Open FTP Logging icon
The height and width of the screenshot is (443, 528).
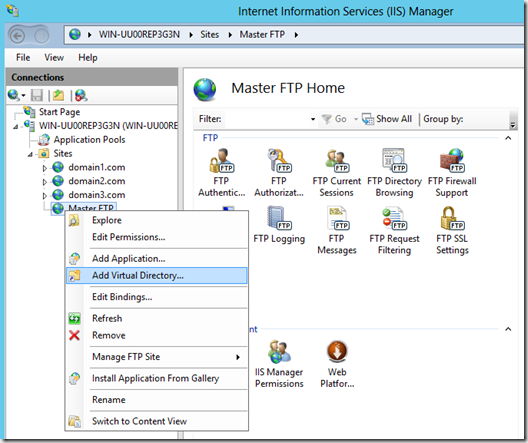point(279,225)
